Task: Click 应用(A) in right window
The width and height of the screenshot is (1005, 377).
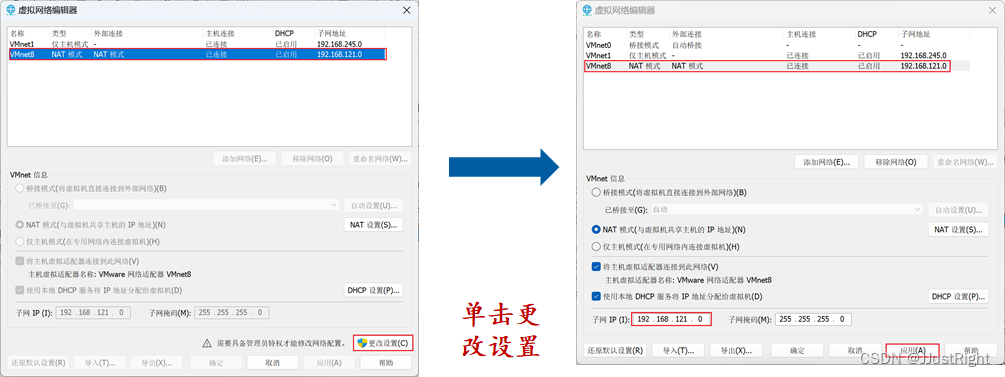Action: coord(912,351)
